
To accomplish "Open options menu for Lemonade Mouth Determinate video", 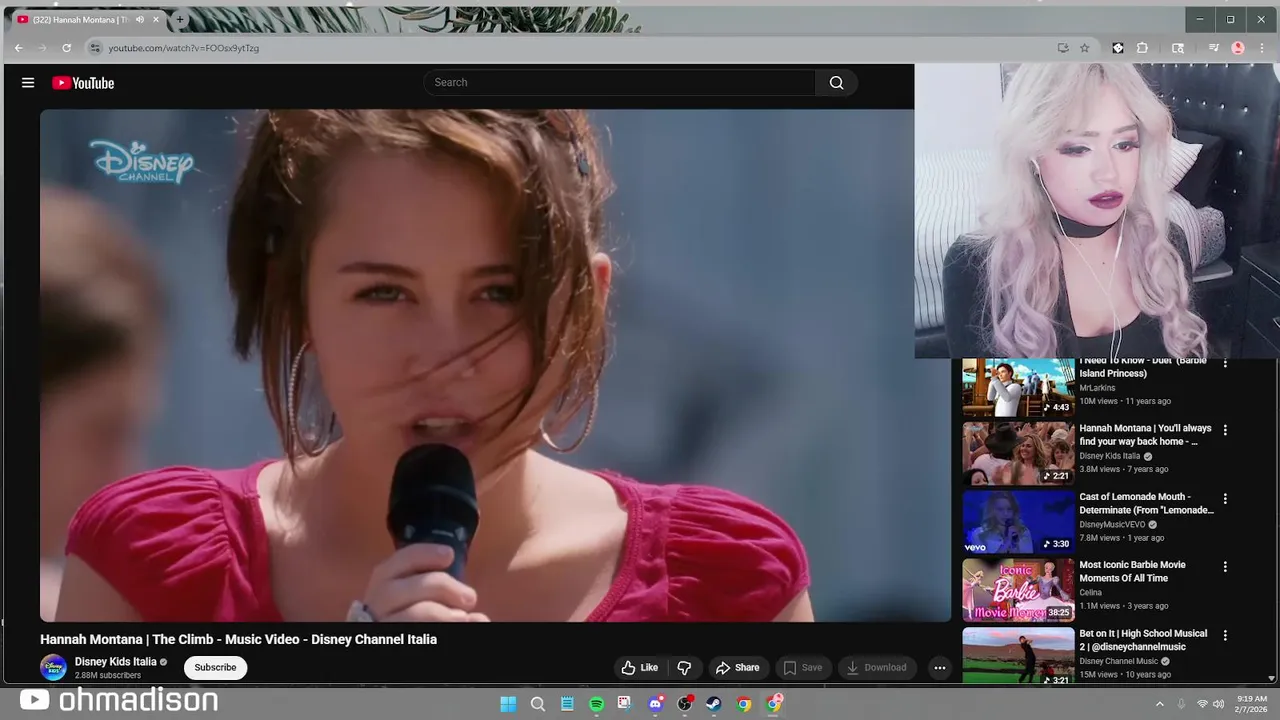I will pos(1225,498).
